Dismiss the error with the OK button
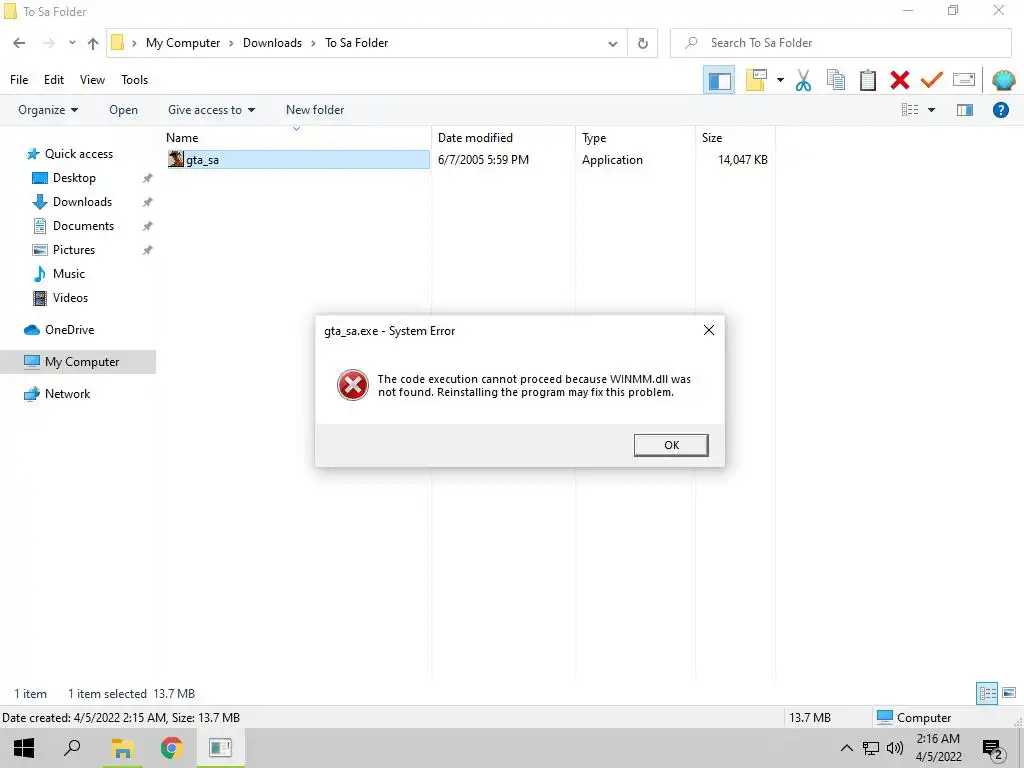 coord(671,445)
